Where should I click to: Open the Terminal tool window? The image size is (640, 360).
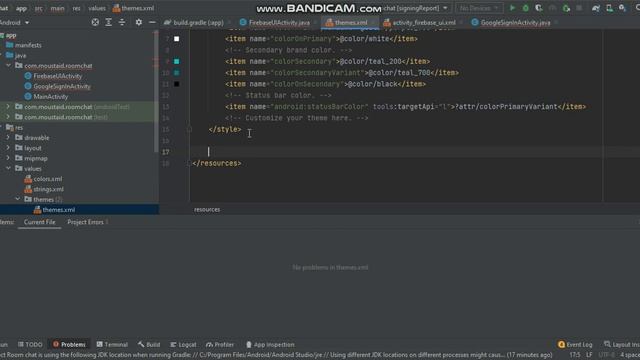point(112,344)
